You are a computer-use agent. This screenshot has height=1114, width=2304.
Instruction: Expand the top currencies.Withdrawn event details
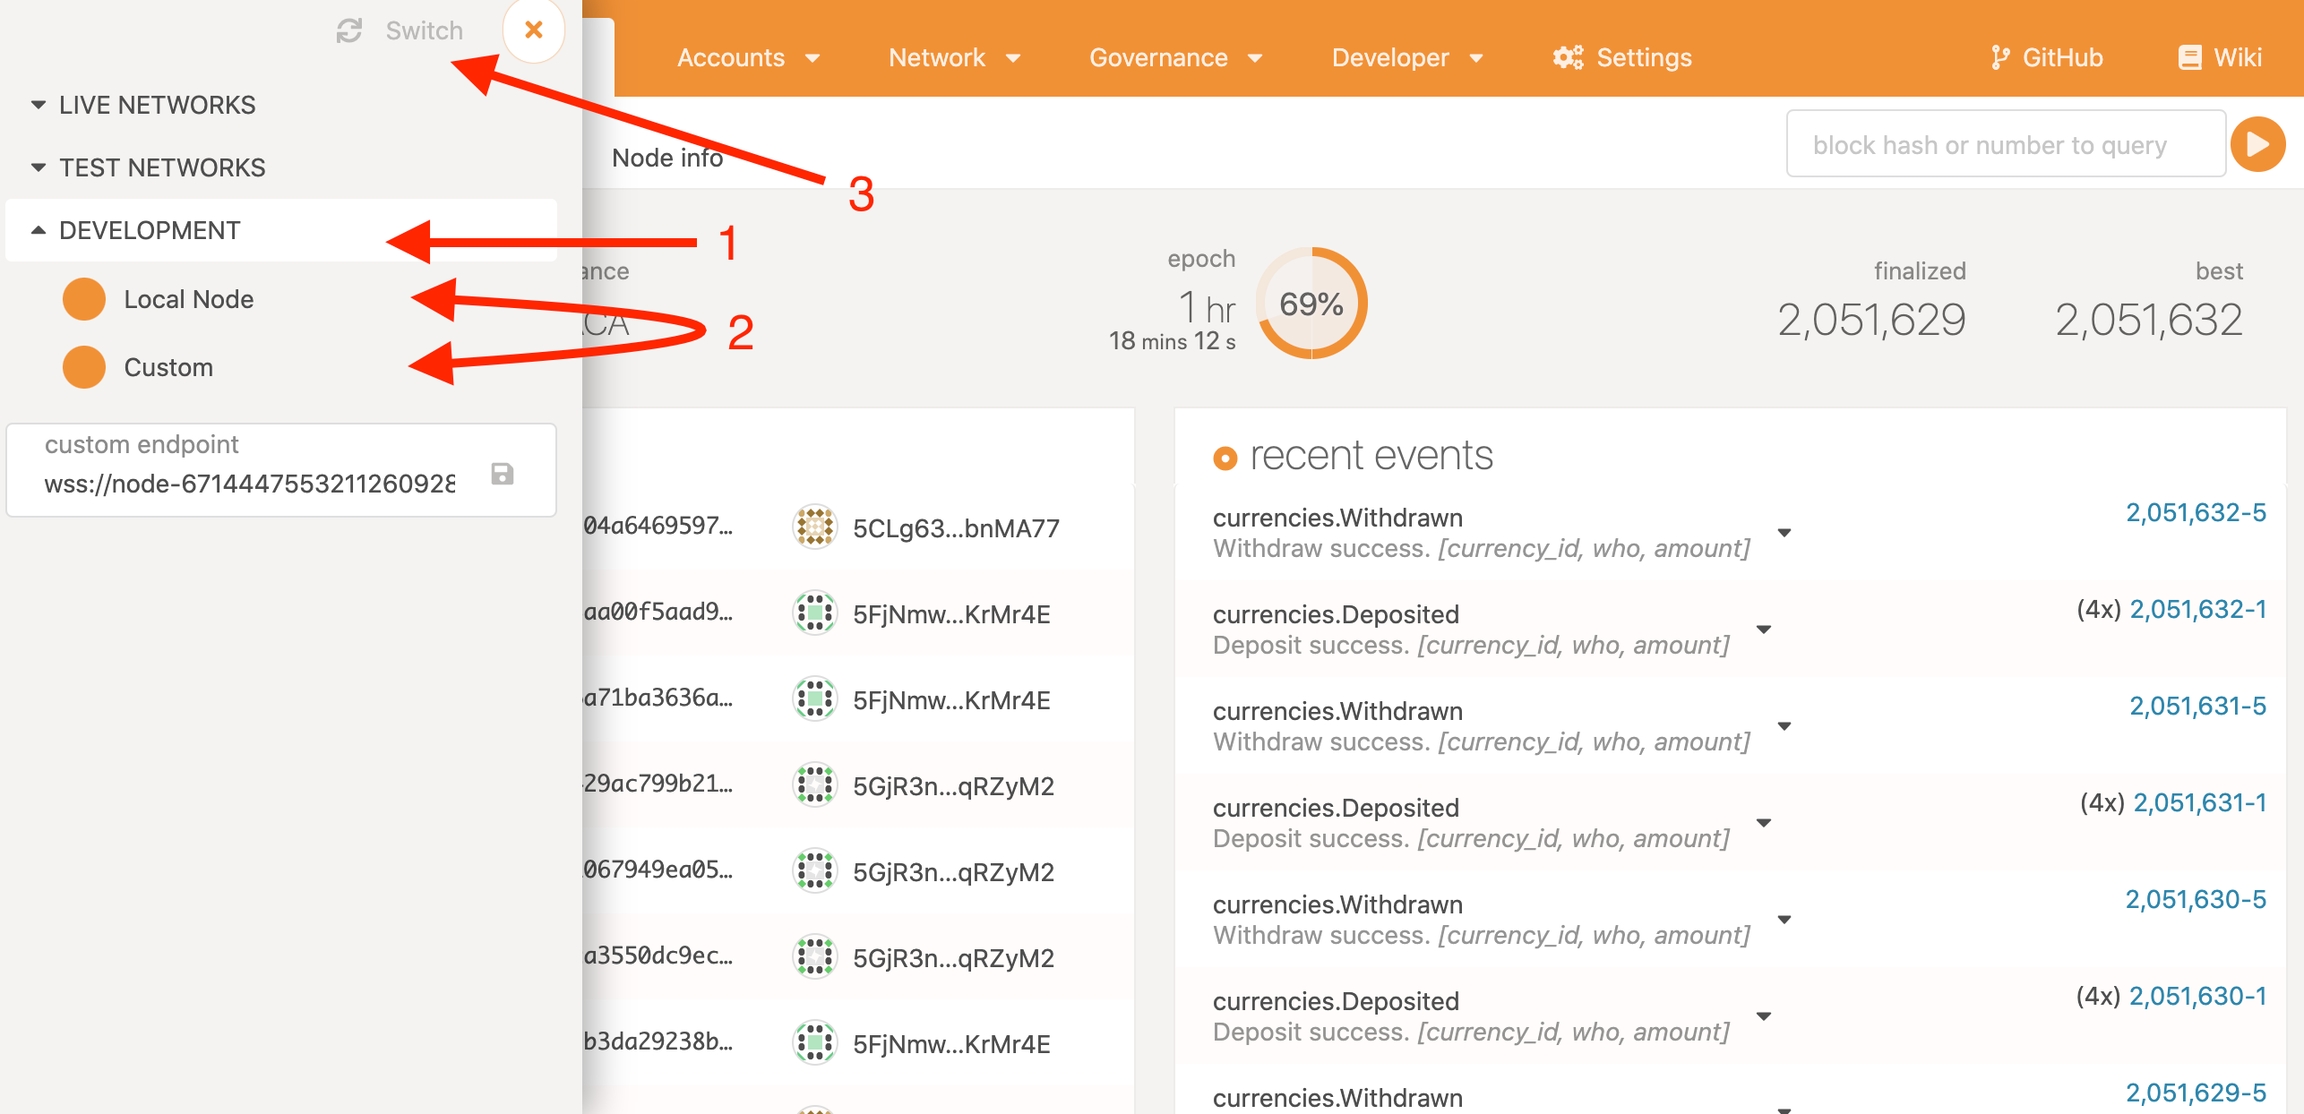1783,533
